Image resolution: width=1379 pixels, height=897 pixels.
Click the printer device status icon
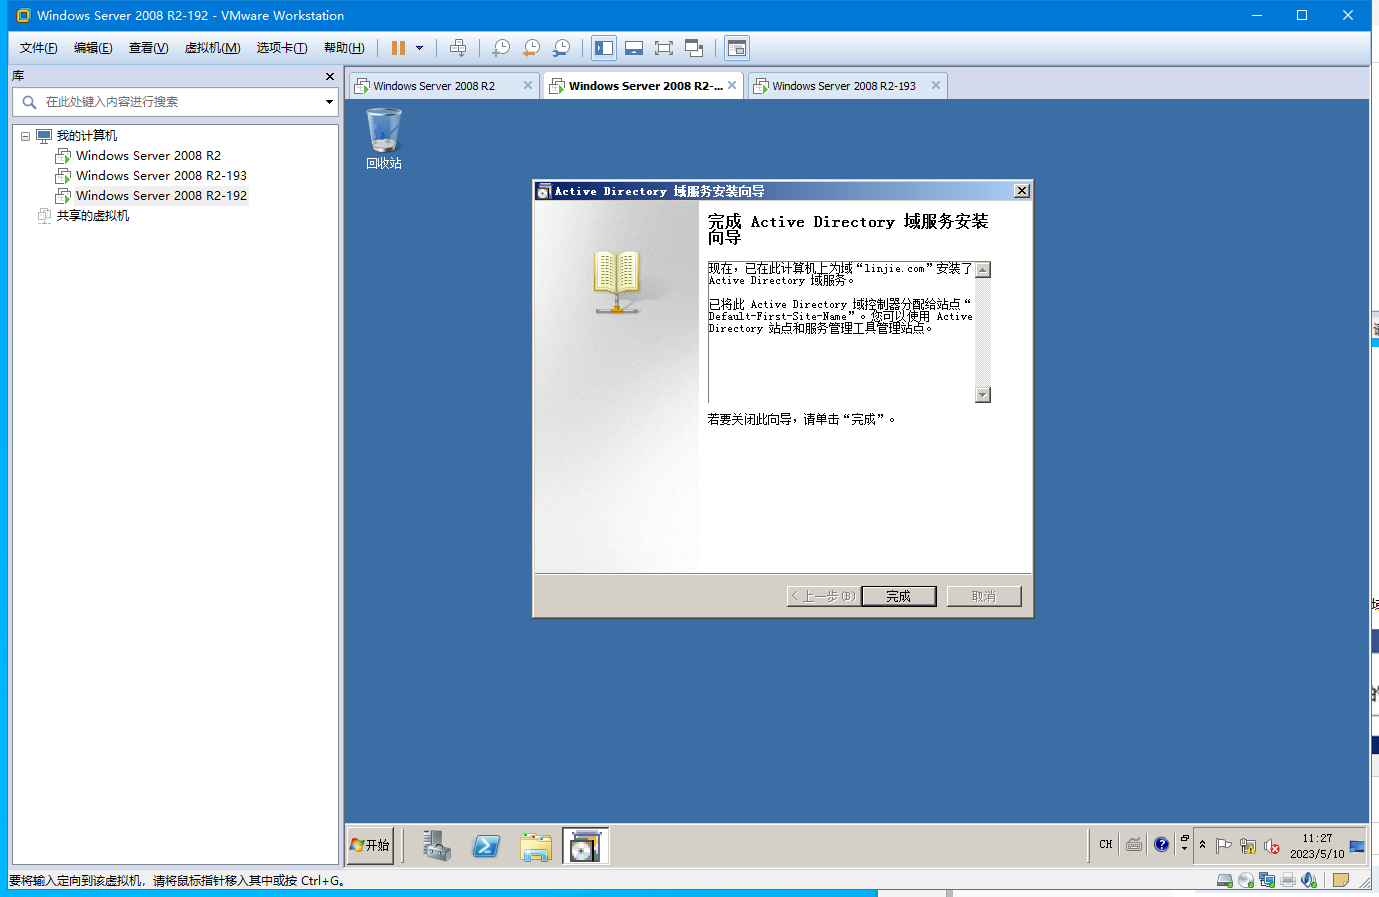(1288, 880)
